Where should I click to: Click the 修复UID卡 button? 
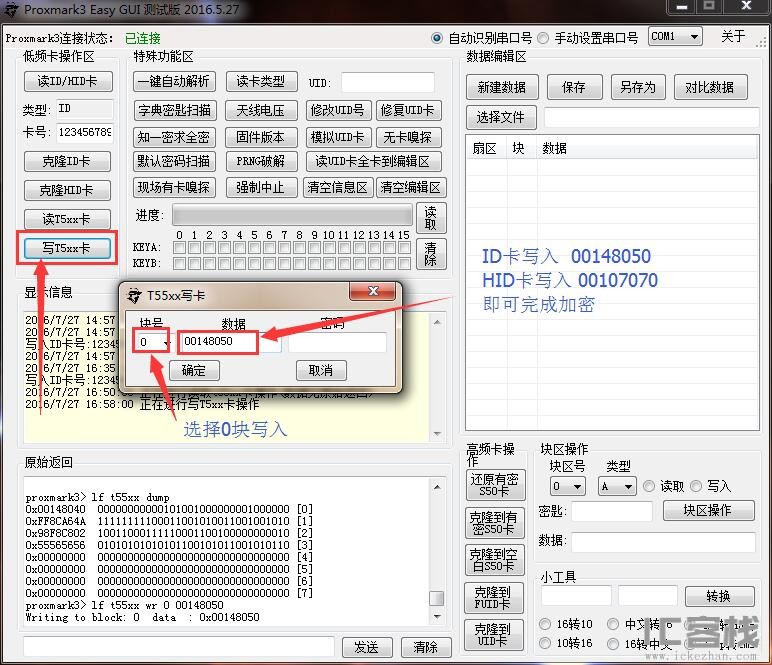(408, 110)
